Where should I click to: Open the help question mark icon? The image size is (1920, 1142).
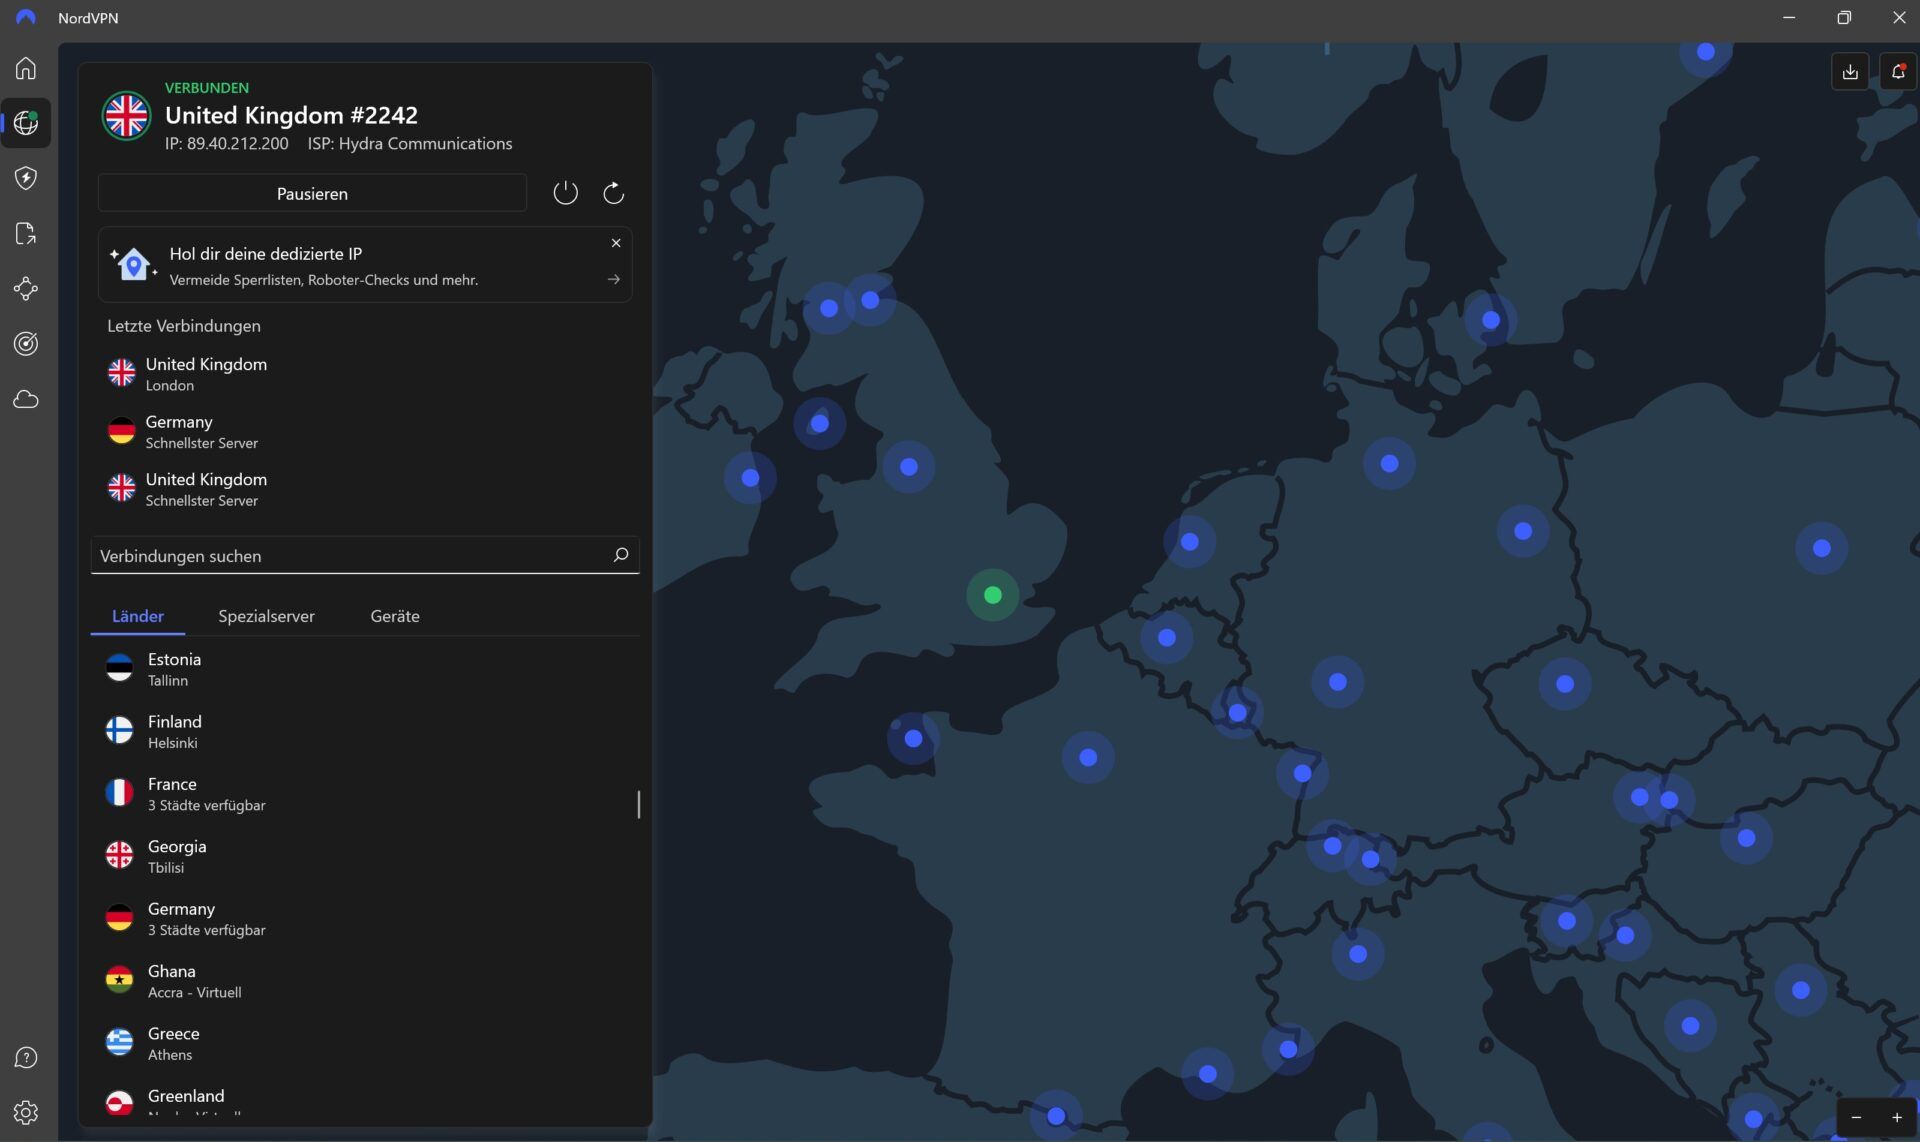[x=26, y=1057]
